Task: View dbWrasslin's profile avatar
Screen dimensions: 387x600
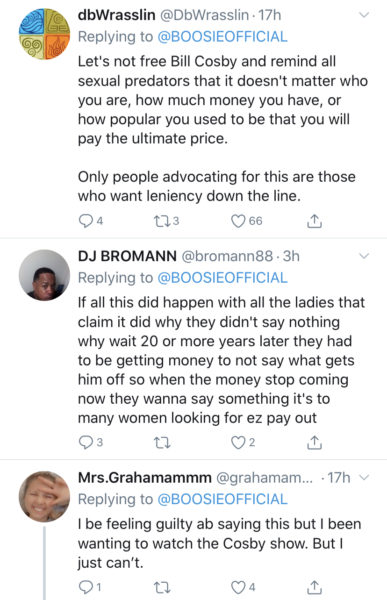Action: [x=44, y=34]
